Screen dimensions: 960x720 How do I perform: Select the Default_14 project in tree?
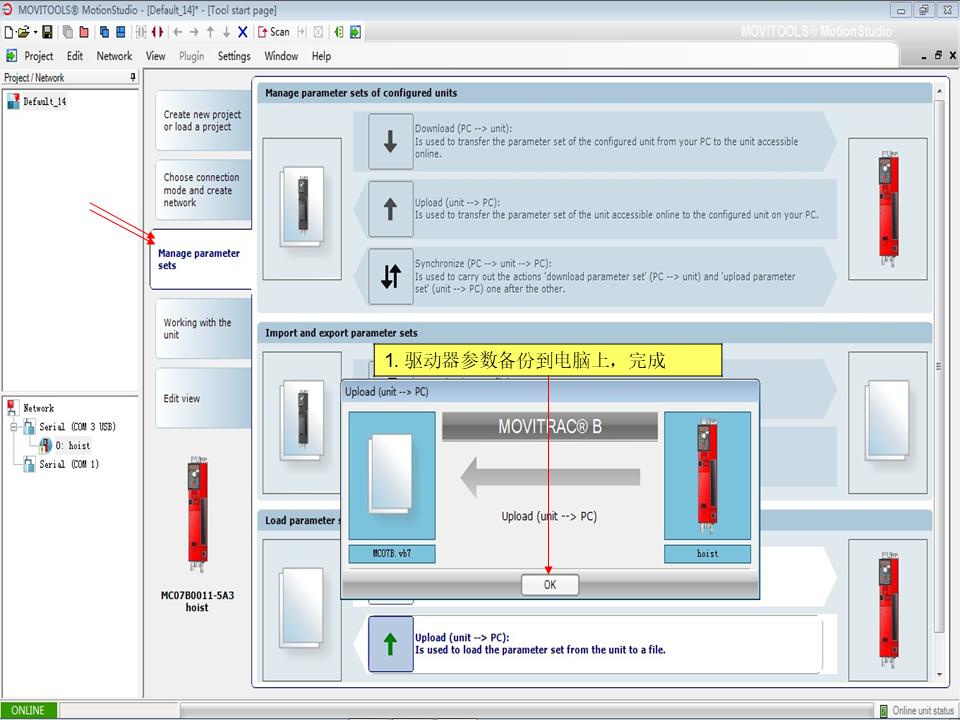[x=44, y=101]
